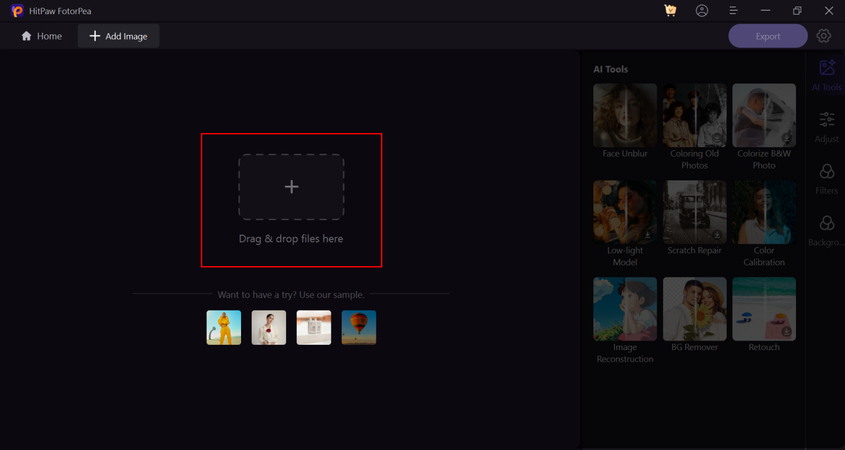
Task: Click the Drag & drop files here text
Action: (x=291, y=239)
